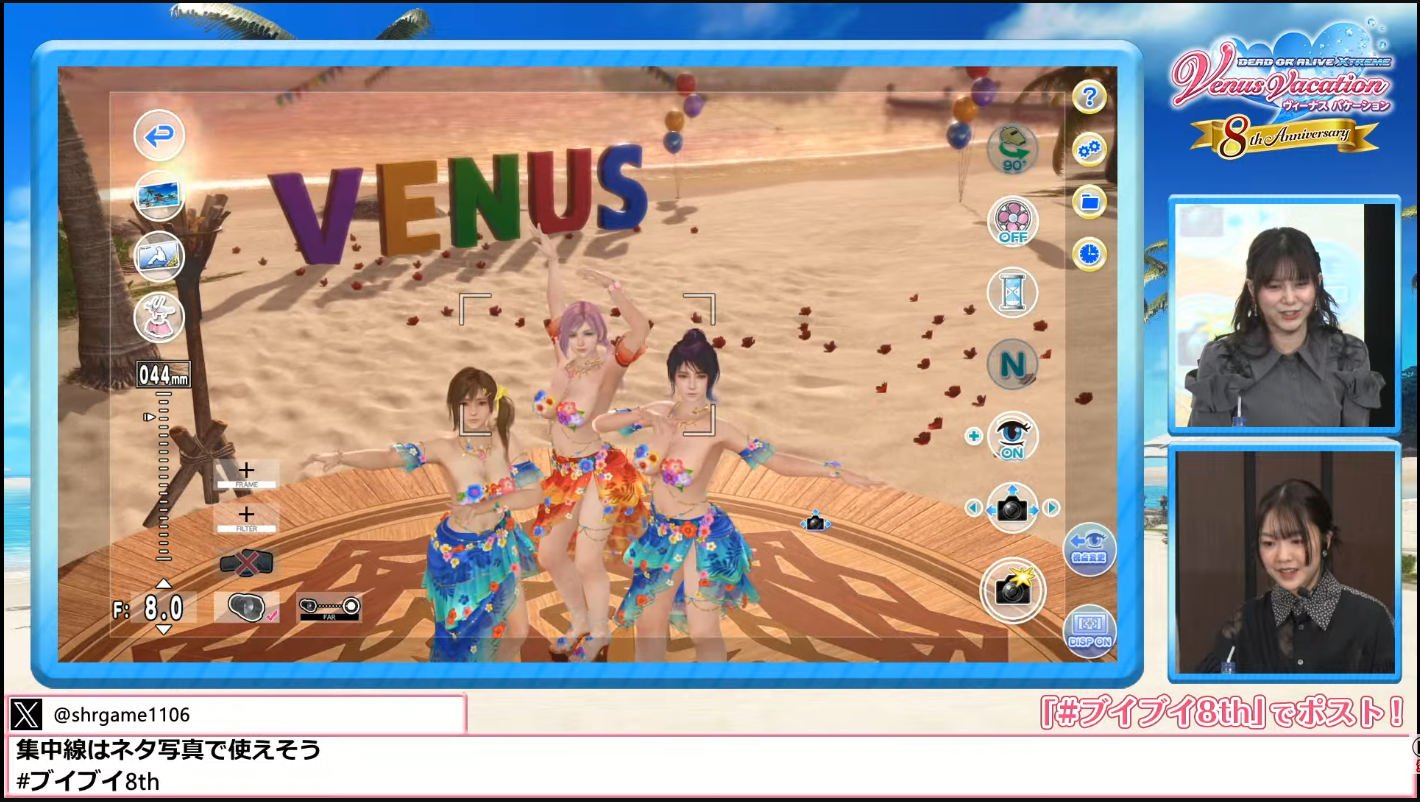The height and width of the screenshot is (802, 1420).
Task: Click the camera move directional icon
Action: tap(1012, 508)
